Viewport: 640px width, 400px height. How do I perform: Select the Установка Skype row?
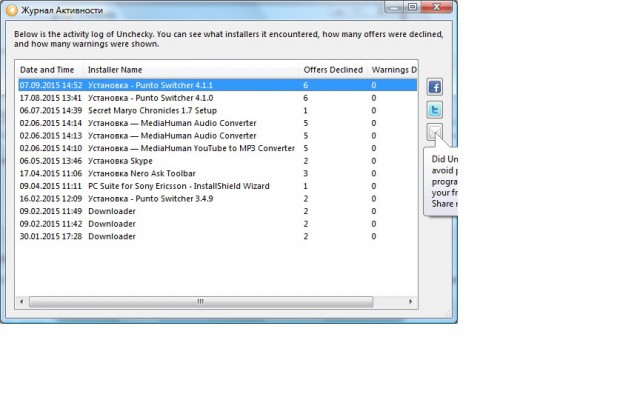pos(218,161)
